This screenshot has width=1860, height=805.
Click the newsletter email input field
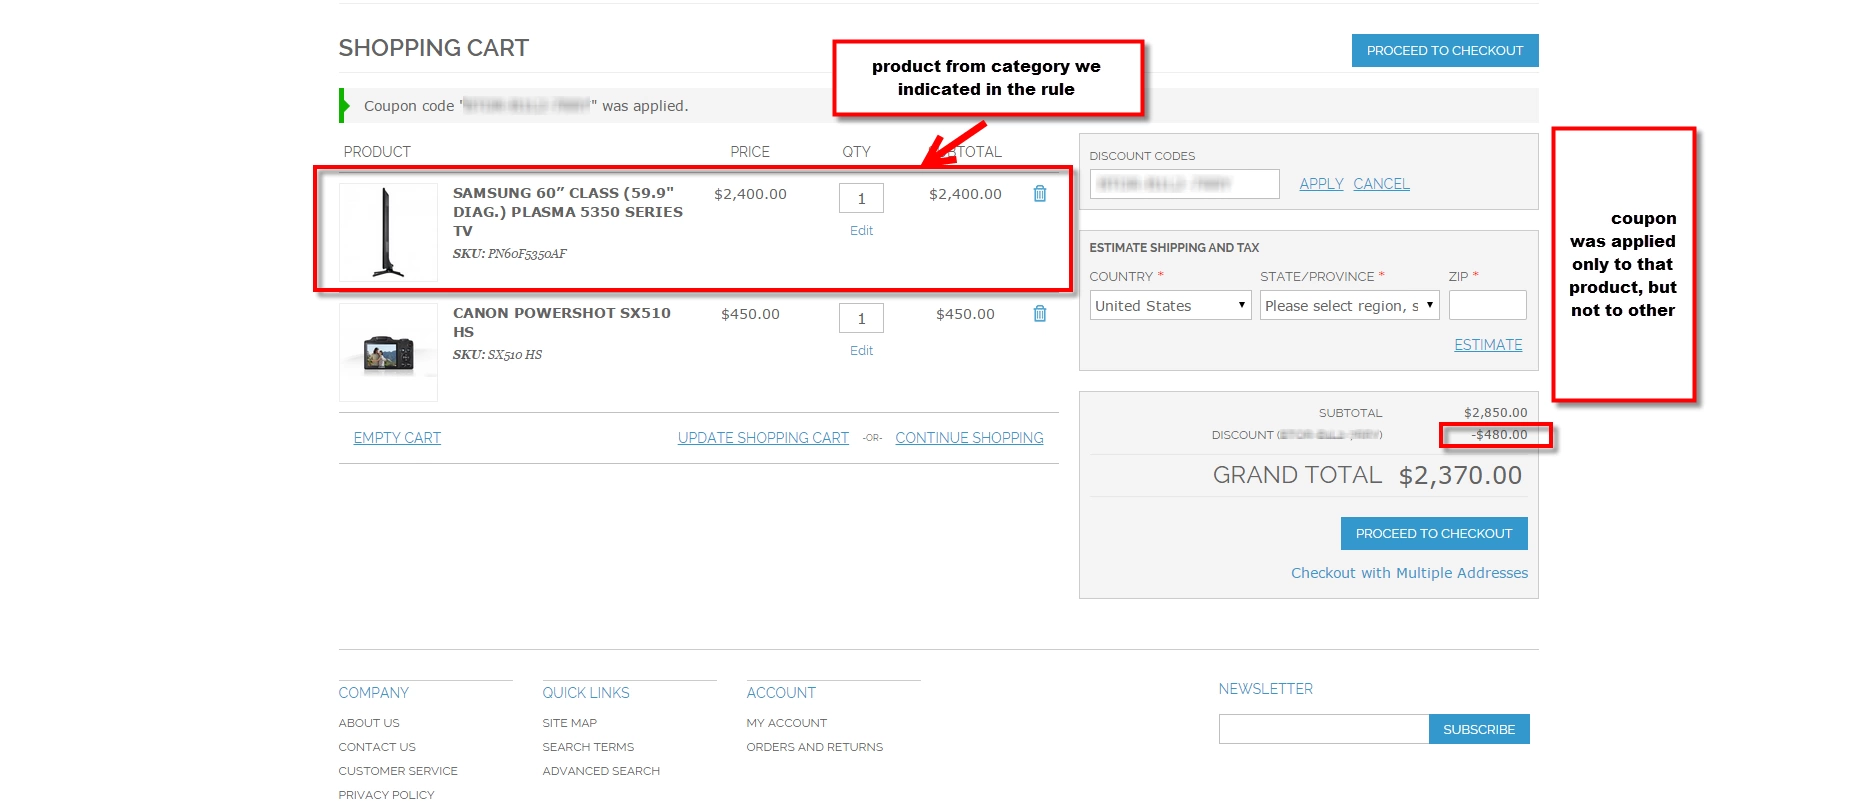[x=1324, y=729]
